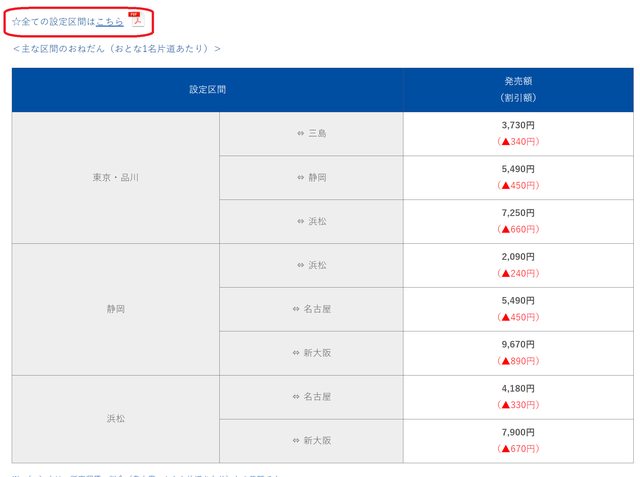Click the 主な区間のおねだん caption text
The height and width of the screenshot is (477, 640).
click(x=117, y=48)
